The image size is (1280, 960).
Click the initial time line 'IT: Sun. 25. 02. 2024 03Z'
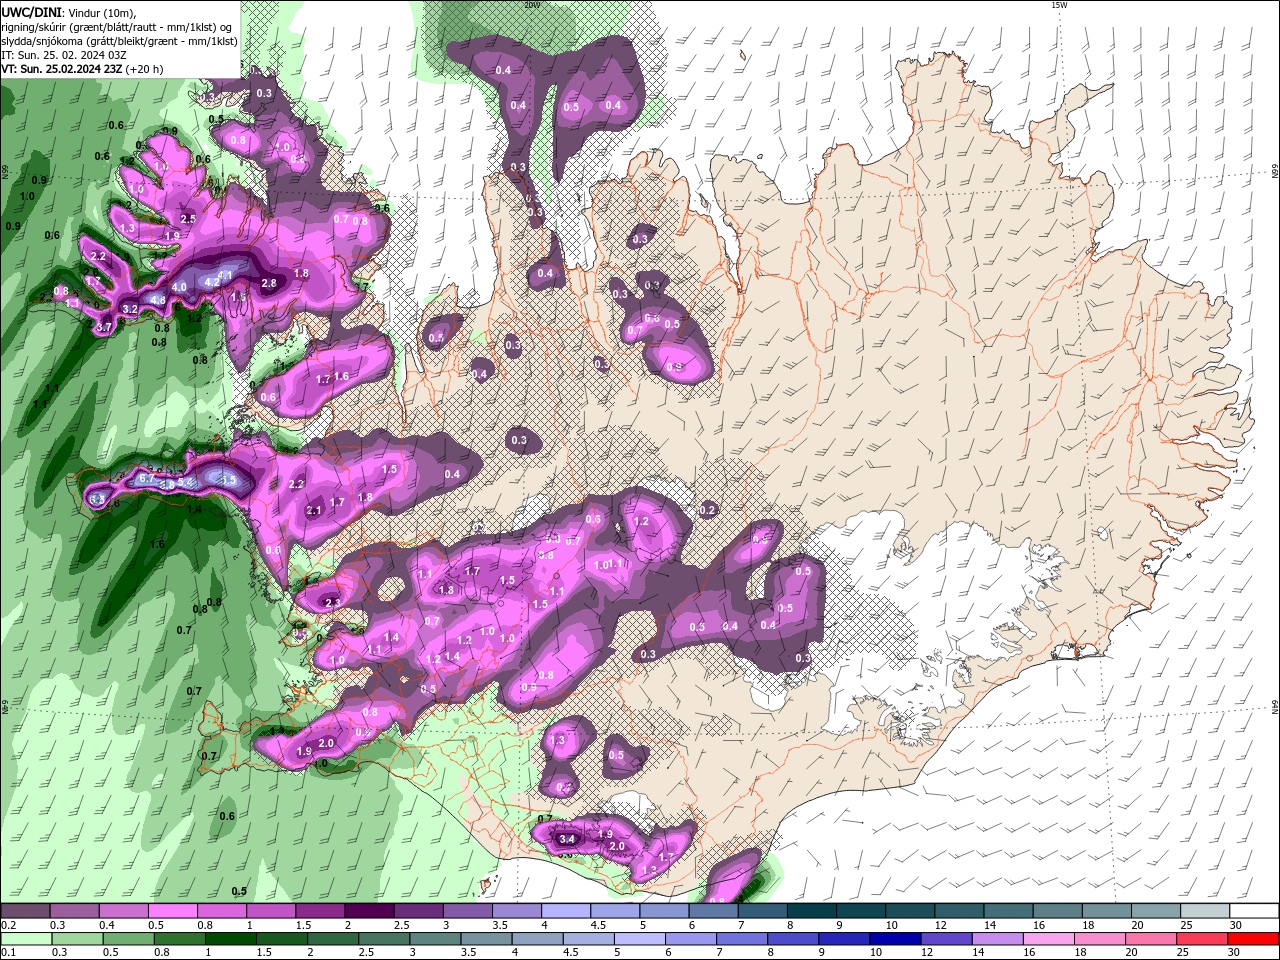tap(62, 55)
